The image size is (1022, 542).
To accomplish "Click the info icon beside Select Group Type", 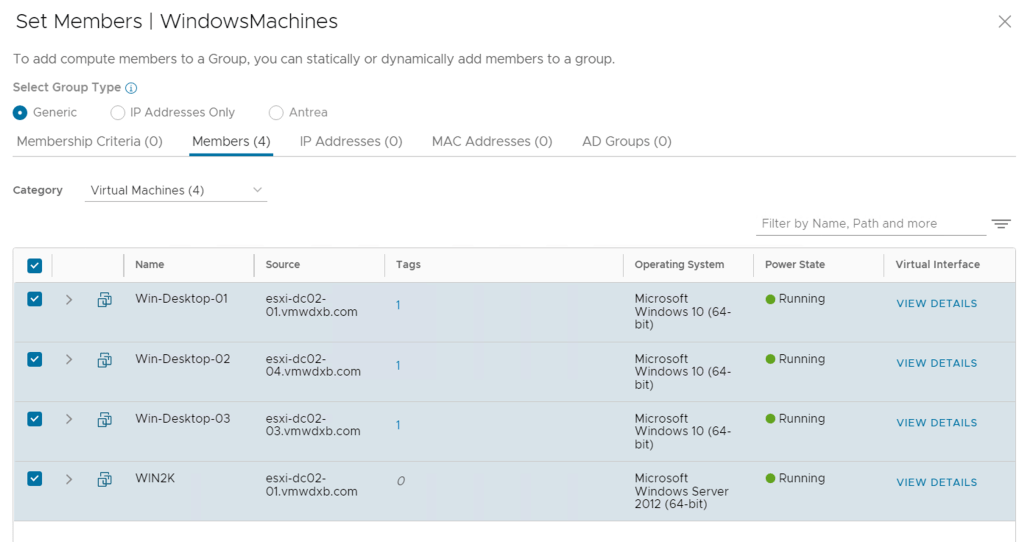I will (131, 88).
